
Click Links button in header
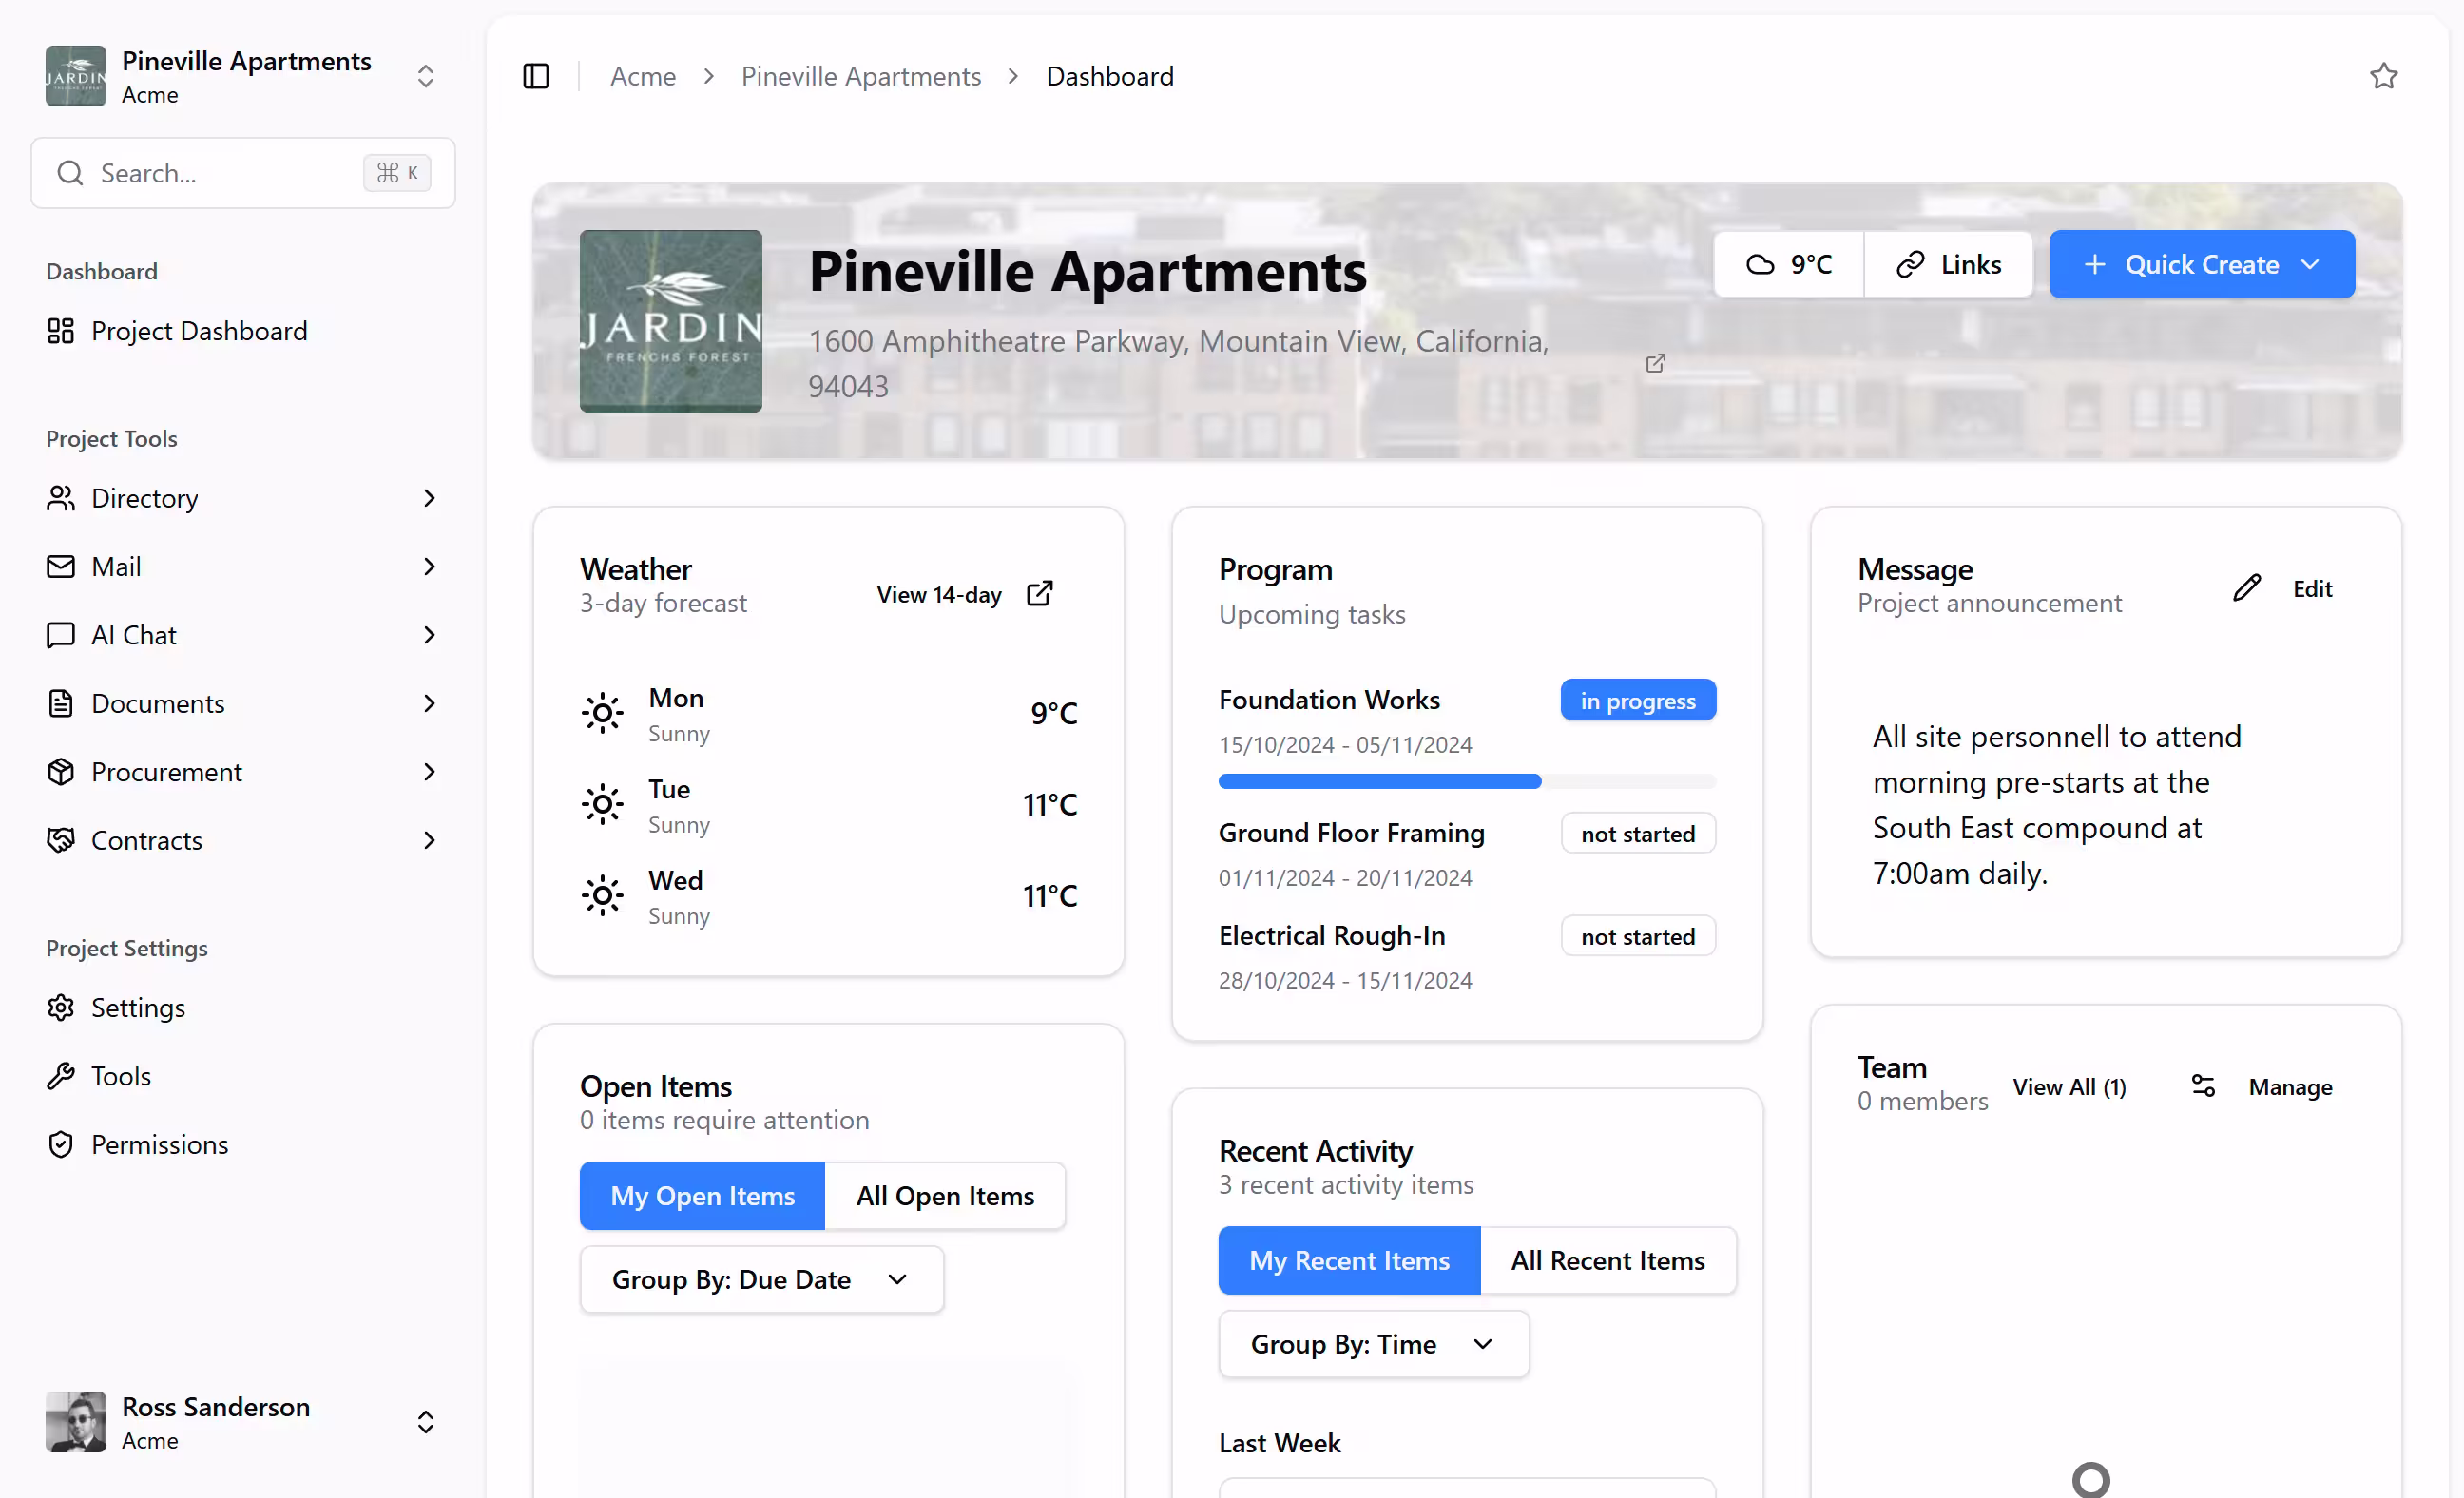[x=1948, y=264]
